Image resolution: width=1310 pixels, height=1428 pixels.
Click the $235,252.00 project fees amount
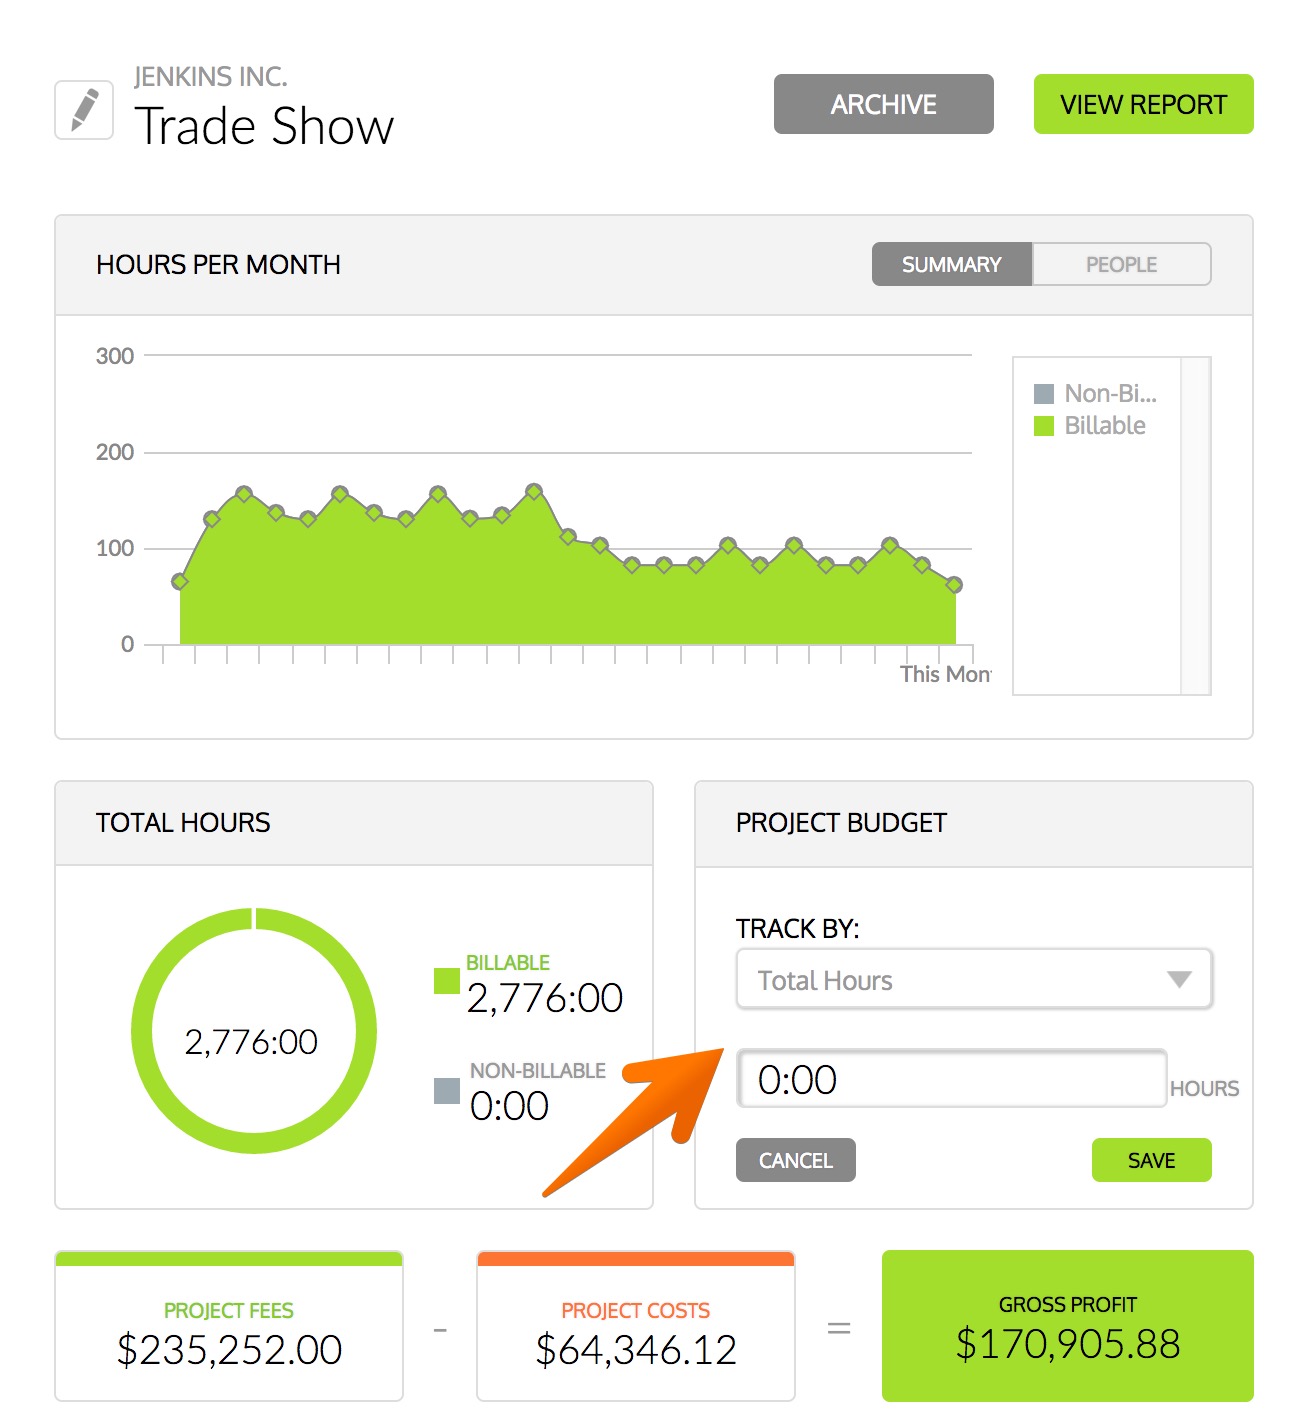click(x=229, y=1350)
